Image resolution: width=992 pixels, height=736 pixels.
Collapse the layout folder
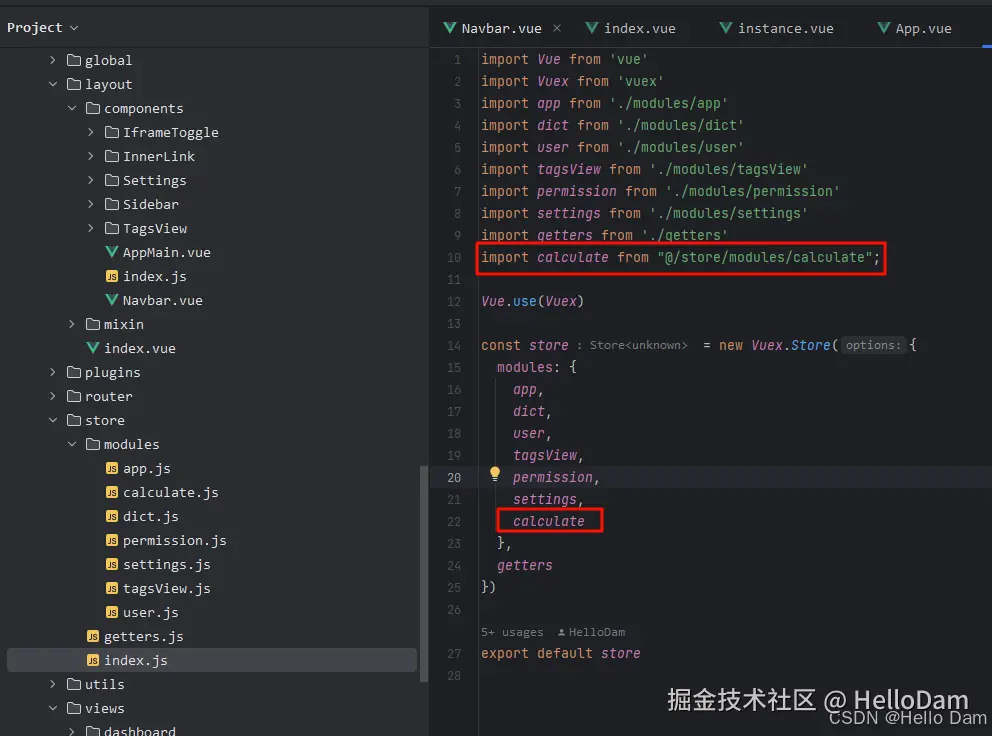pyautogui.click(x=53, y=84)
